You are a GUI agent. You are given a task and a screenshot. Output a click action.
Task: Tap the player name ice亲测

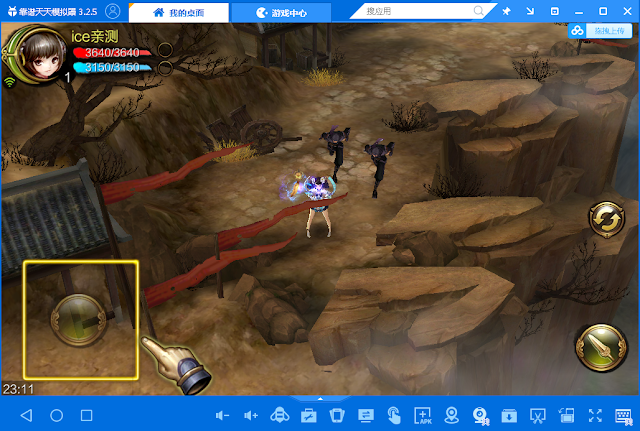(x=95, y=36)
